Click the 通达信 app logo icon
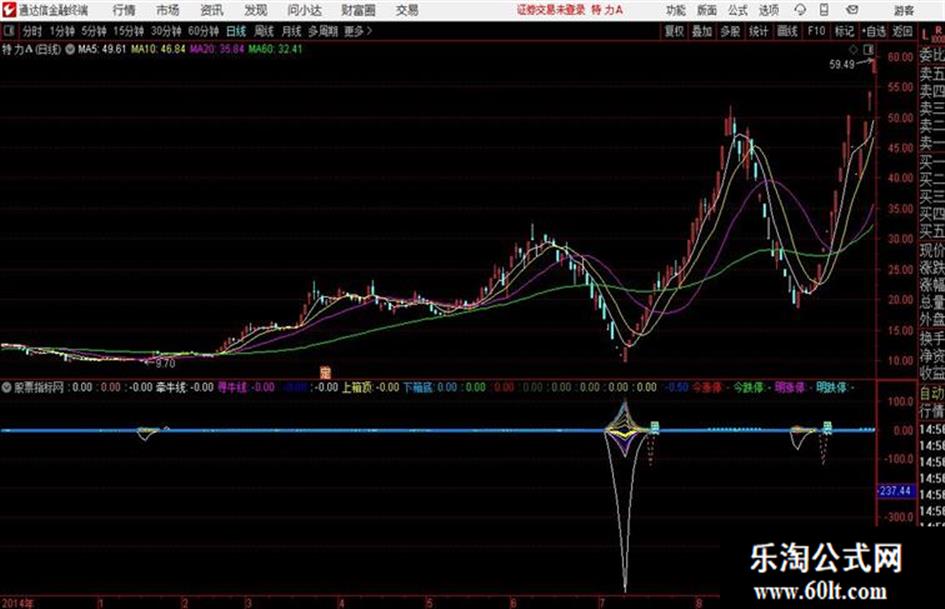The height and width of the screenshot is (609, 945). pyautogui.click(x=9, y=10)
